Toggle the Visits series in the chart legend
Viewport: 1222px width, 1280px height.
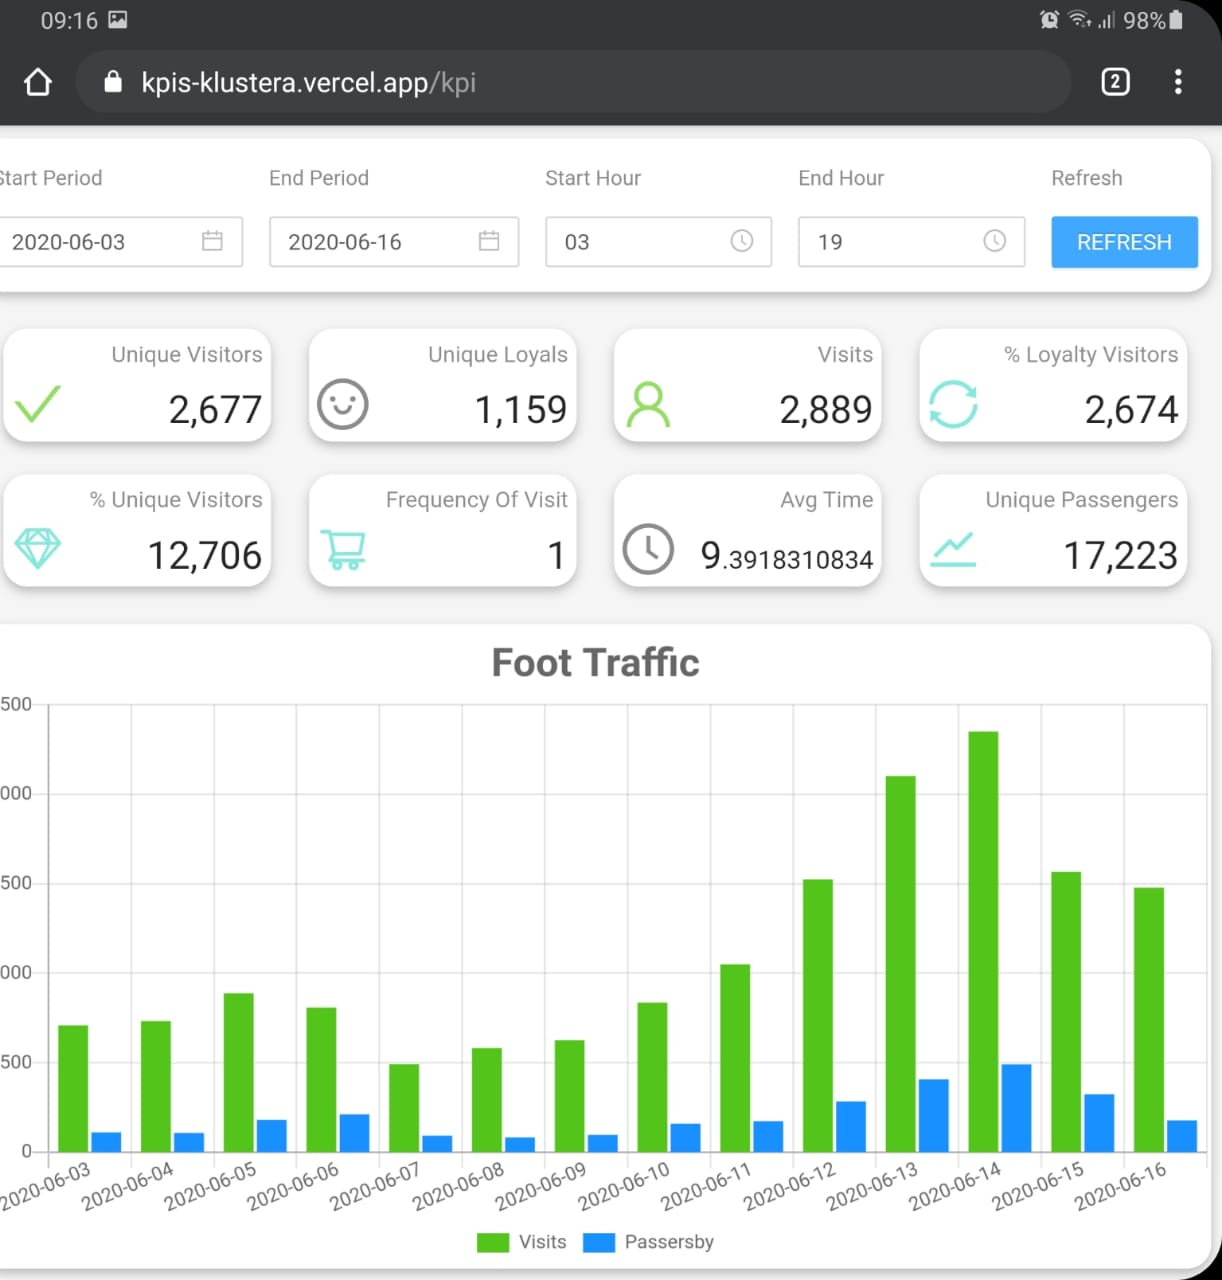coord(542,1242)
